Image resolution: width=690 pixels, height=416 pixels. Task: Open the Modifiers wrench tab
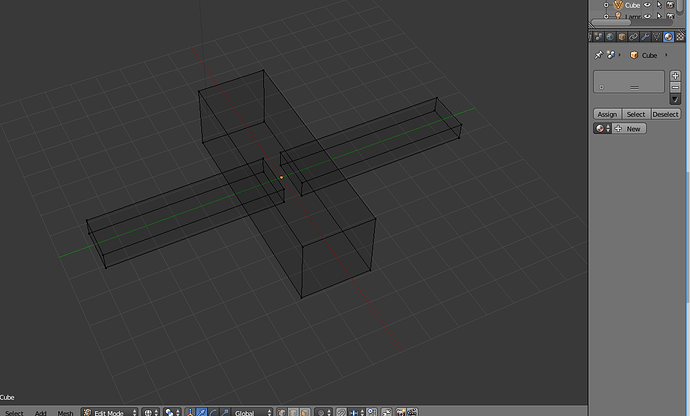pos(645,37)
